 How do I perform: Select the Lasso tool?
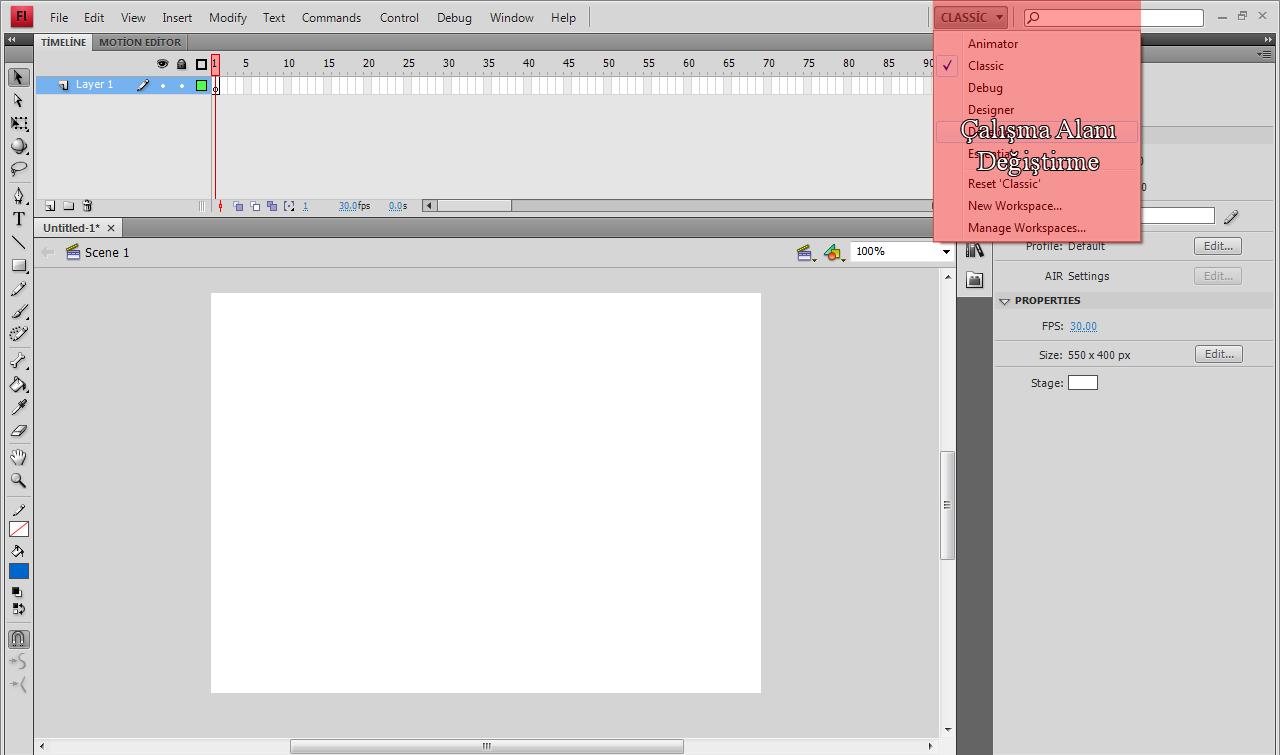click(x=18, y=169)
